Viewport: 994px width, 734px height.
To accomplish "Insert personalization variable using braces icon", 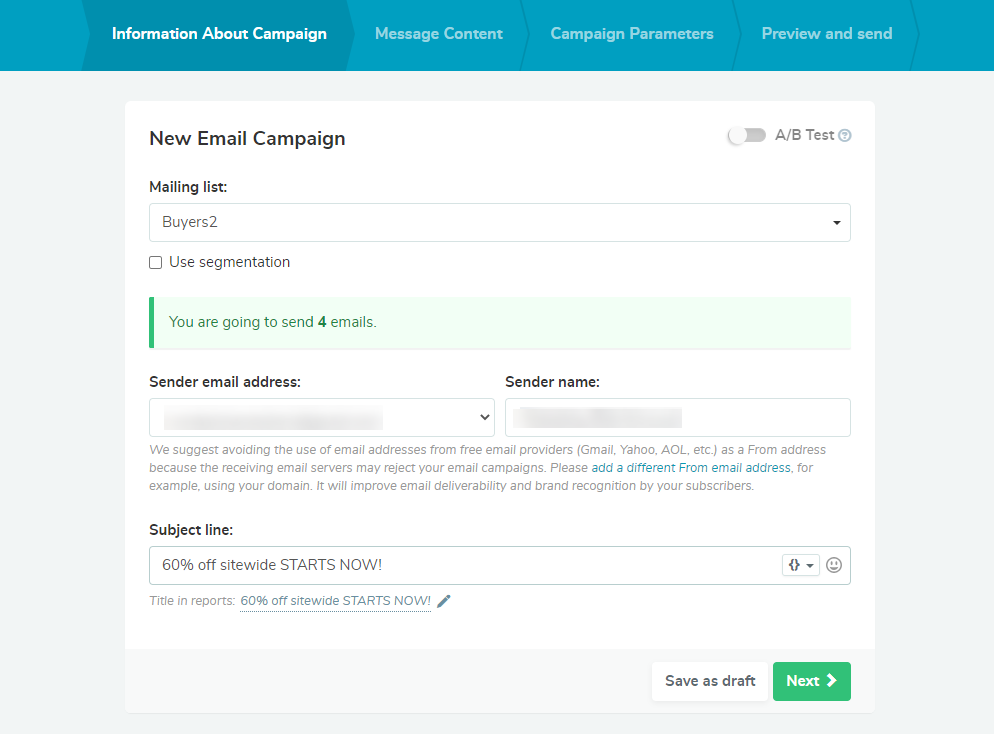I will point(795,564).
